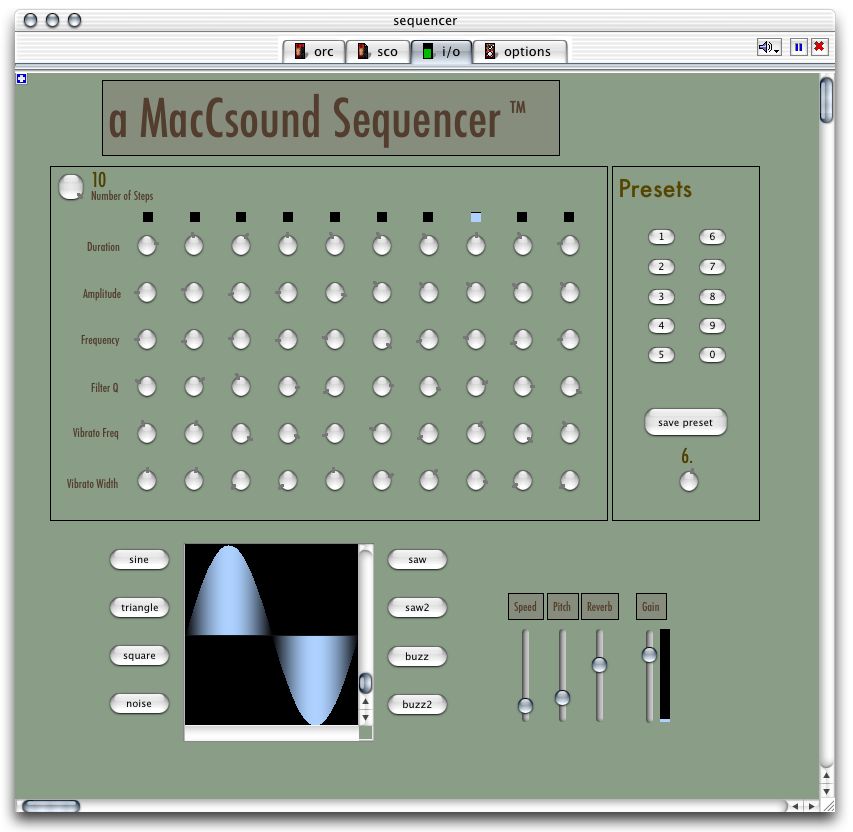Click the Amplitude knob for step one

[x=147, y=293]
